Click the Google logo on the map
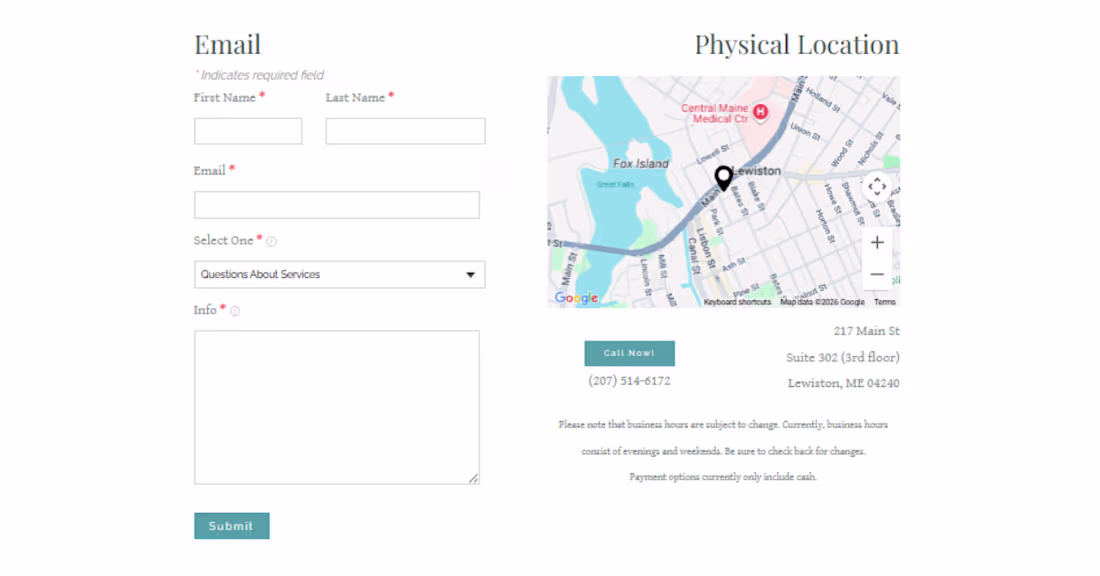This screenshot has height=576, width=1100. click(576, 297)
